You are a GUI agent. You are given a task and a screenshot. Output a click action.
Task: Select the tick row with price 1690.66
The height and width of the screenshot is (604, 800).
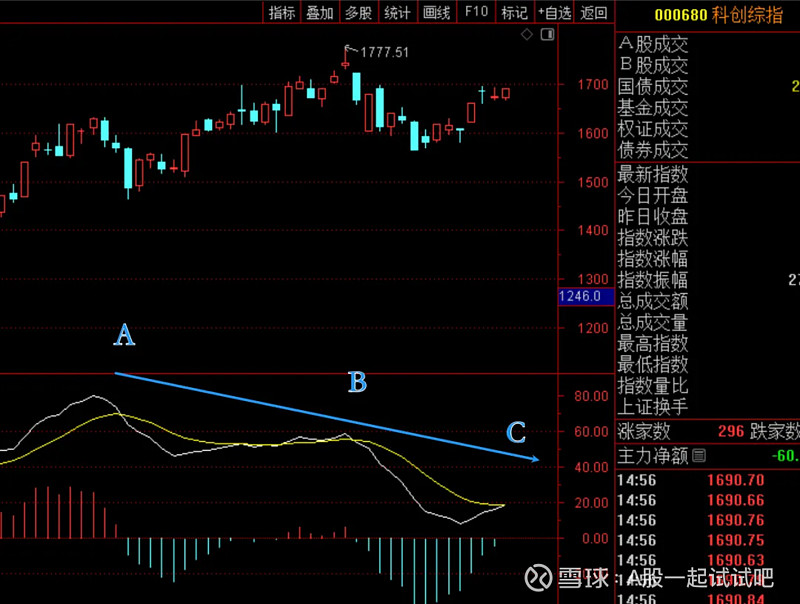point(707,500)
